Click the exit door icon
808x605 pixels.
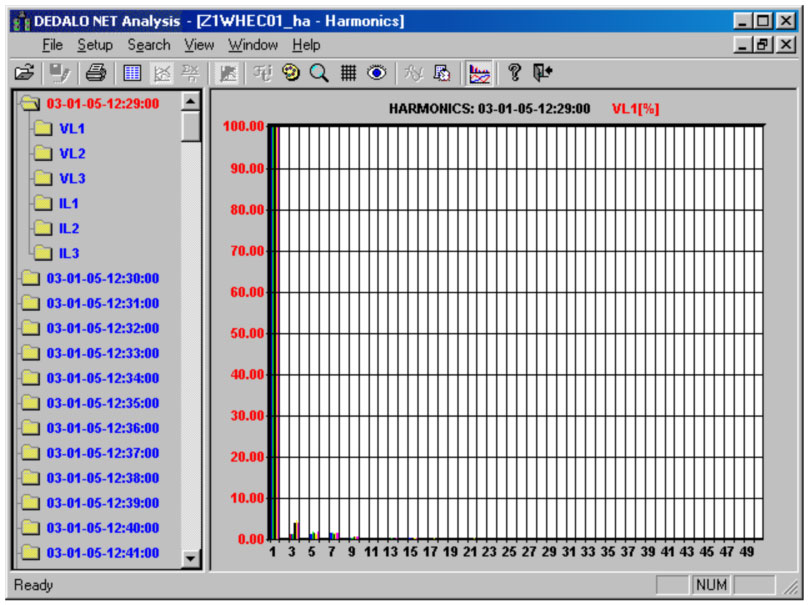coord(543,72)
